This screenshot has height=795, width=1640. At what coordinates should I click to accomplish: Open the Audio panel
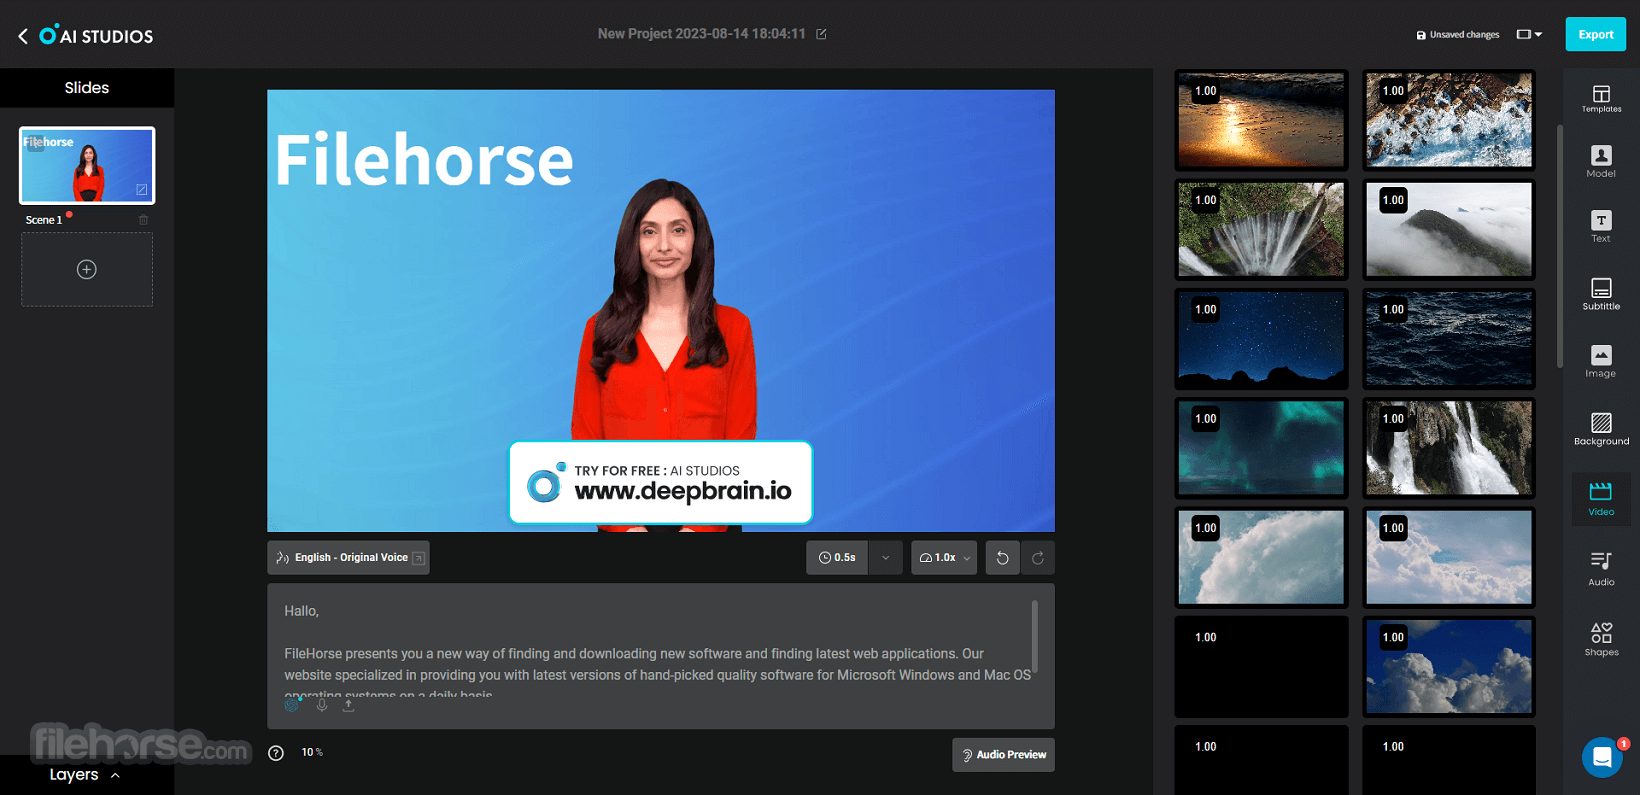(x=1601, y=569)
